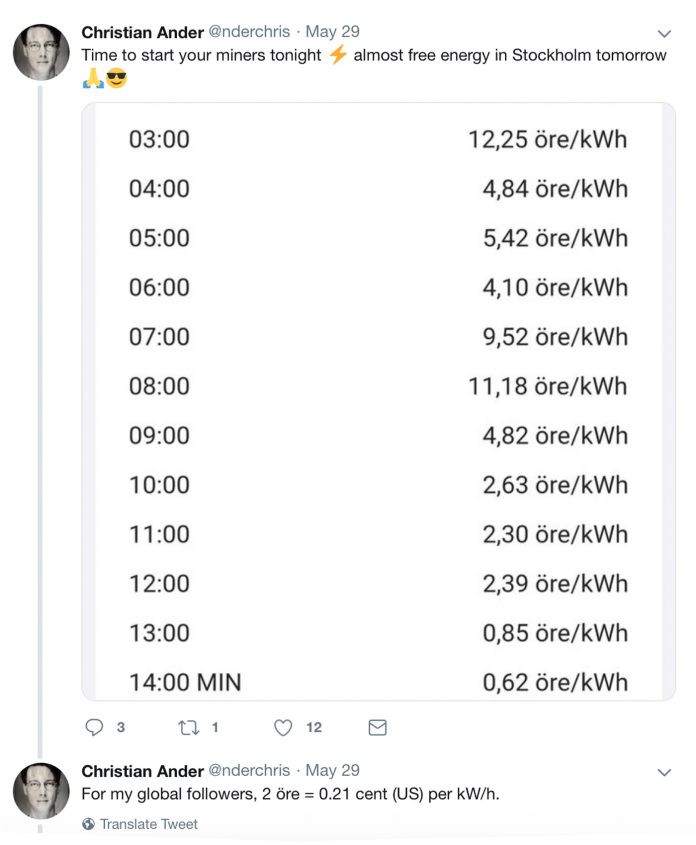The image size is (696, 845).
Task: Expand the second tweet's options chevron
Action: pos(665,772)
